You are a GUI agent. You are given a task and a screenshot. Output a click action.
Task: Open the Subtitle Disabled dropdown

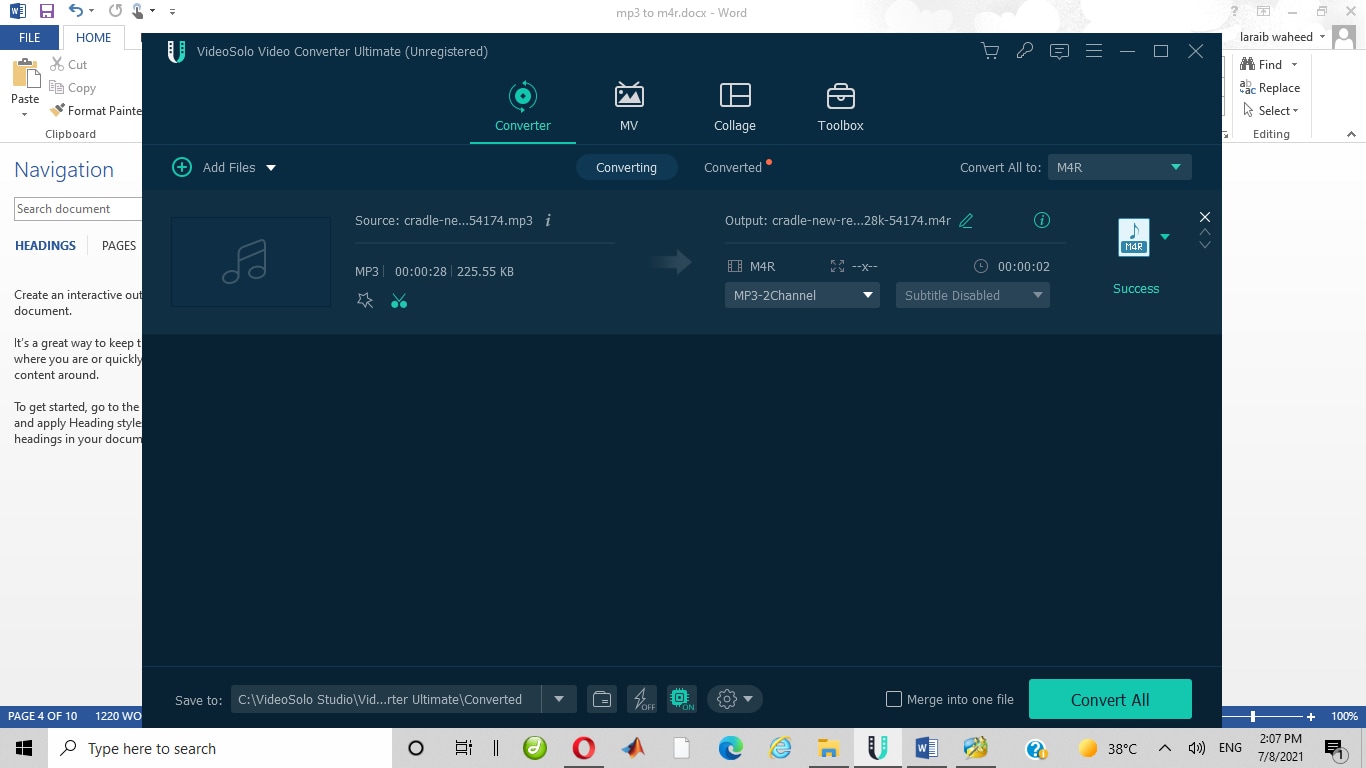tap(973, 295)
